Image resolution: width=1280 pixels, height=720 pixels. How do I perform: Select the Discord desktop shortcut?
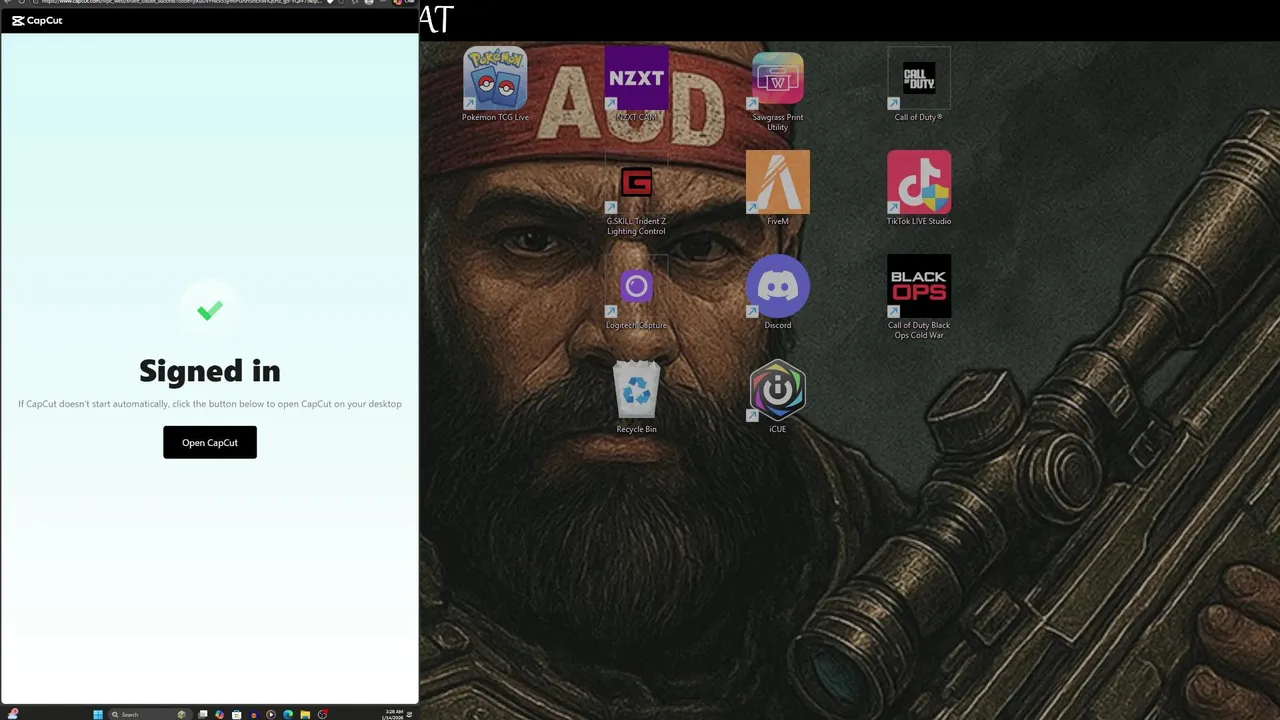[778, 293]
